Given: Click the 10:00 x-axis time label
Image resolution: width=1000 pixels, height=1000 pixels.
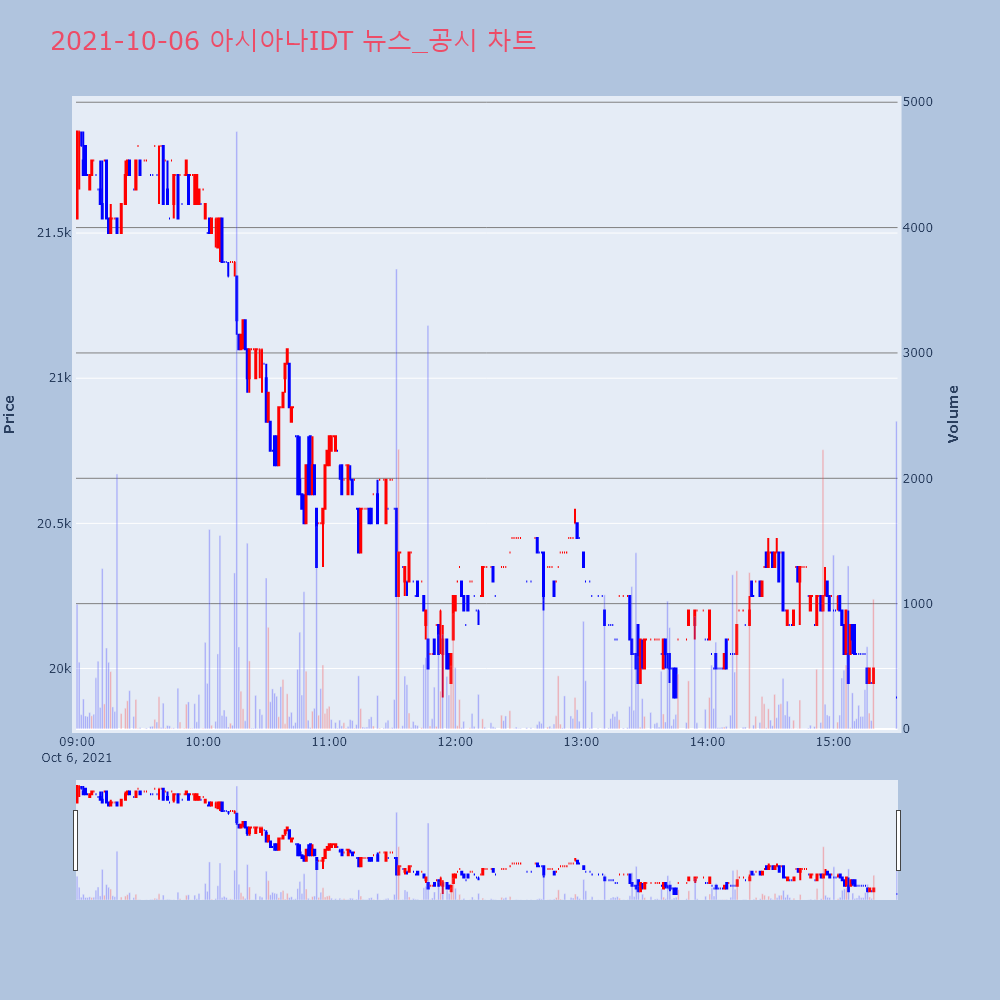Looking at the screenshot, I should 203,742.
